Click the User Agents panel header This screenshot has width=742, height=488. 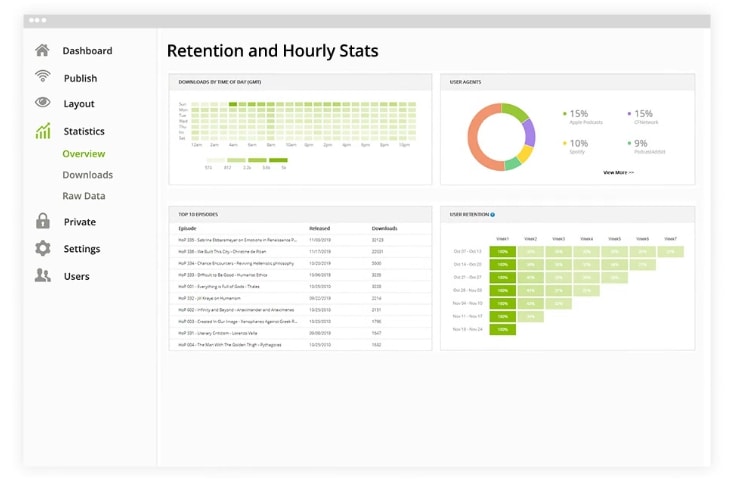pos(567,82)
